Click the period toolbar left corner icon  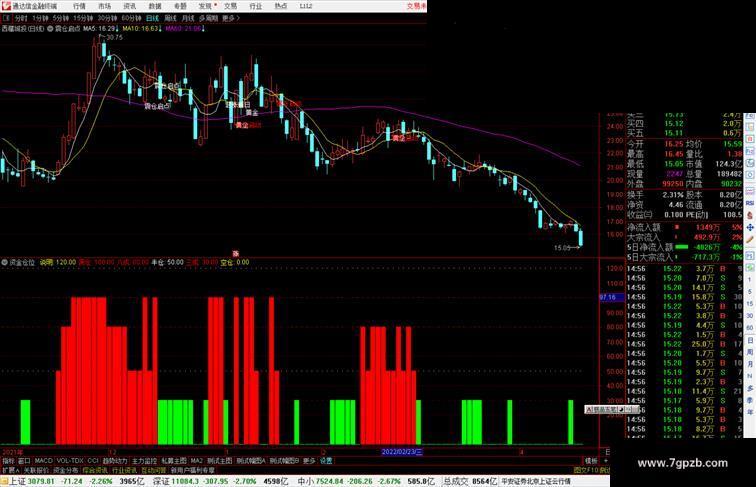pyautogui.click(x=7, y=18)
